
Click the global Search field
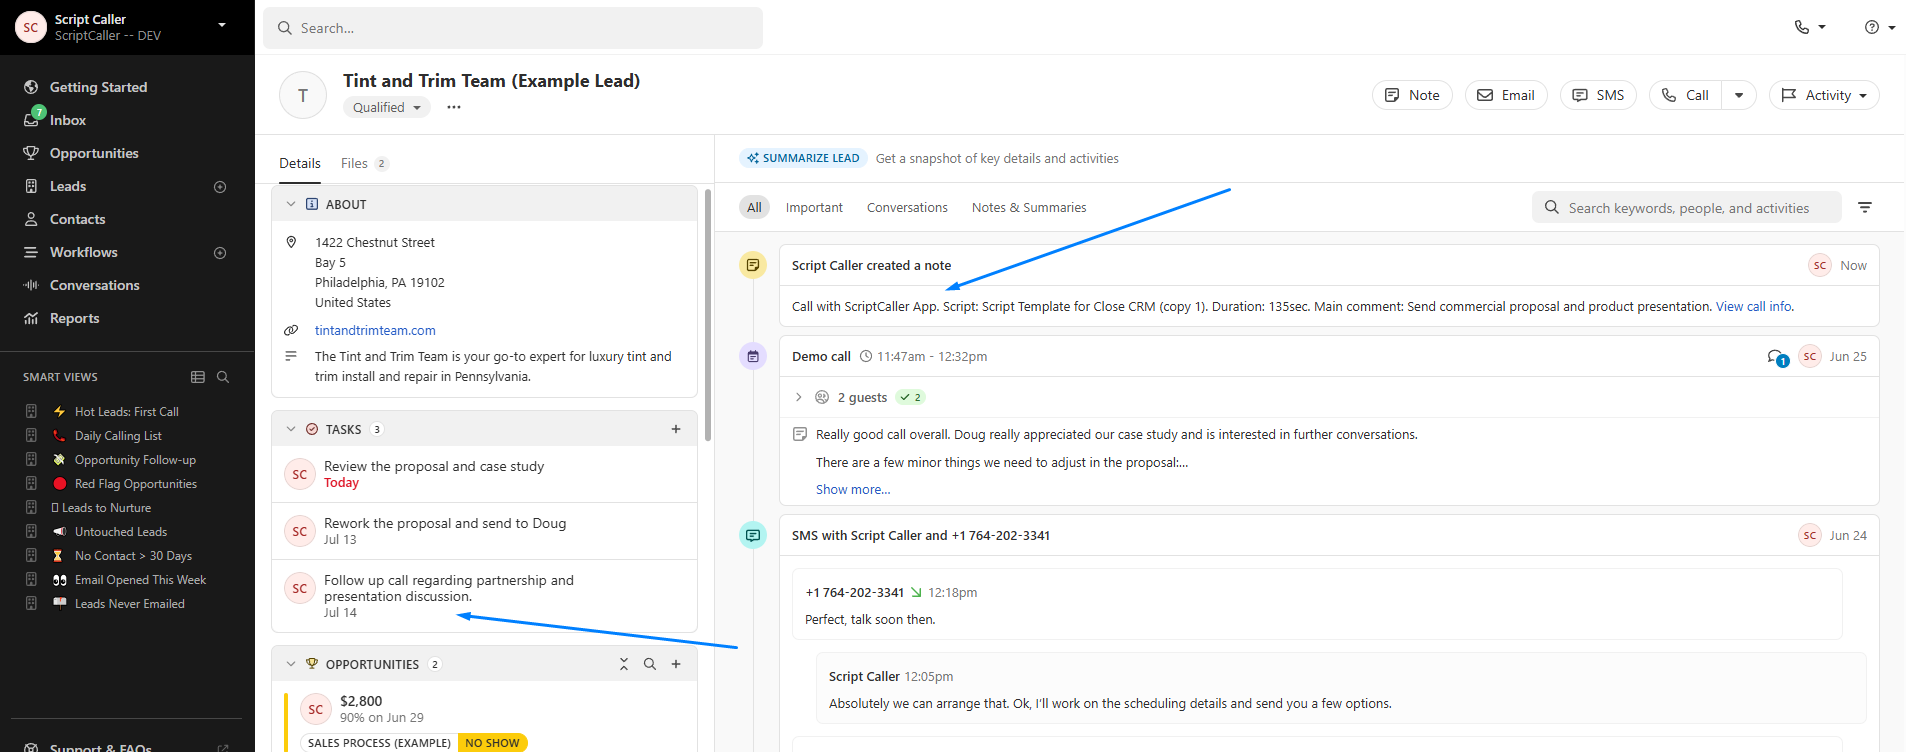513,28
